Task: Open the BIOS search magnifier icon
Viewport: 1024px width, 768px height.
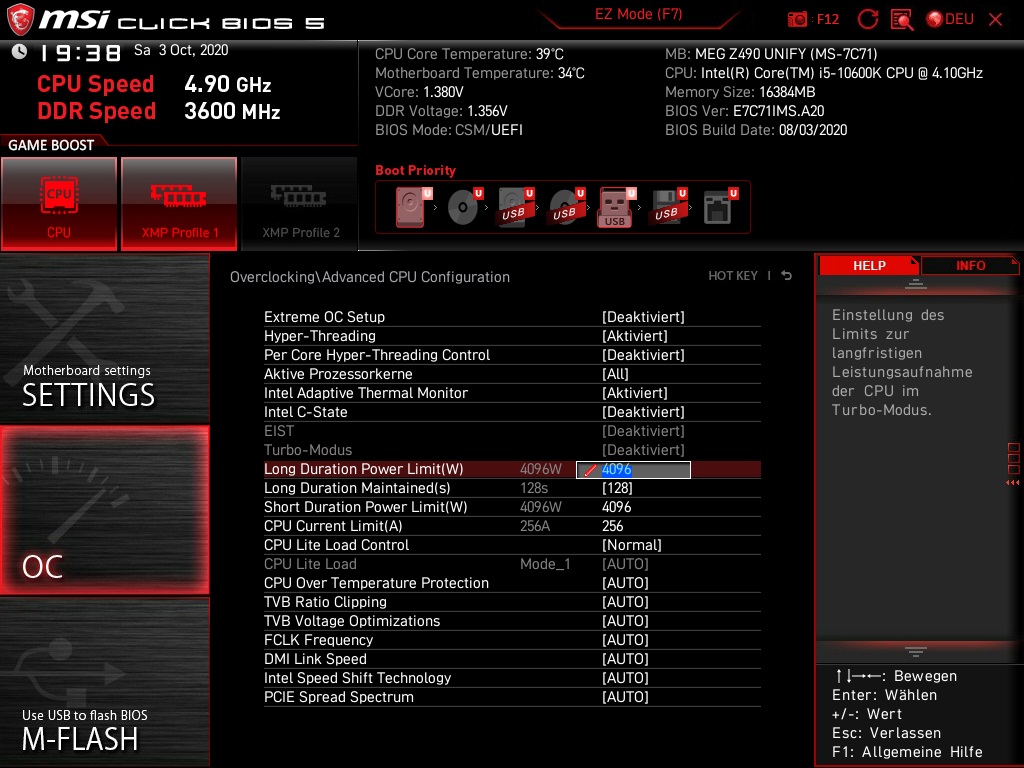Action: [x=902, y=20]
